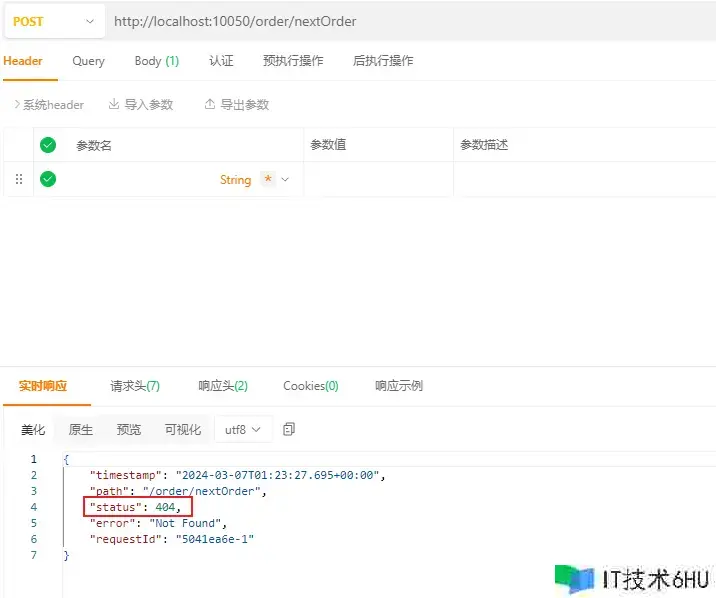Switch to the Body (1) tab
This screenshot has width=716, height=598.
click(x=156, y=61)
